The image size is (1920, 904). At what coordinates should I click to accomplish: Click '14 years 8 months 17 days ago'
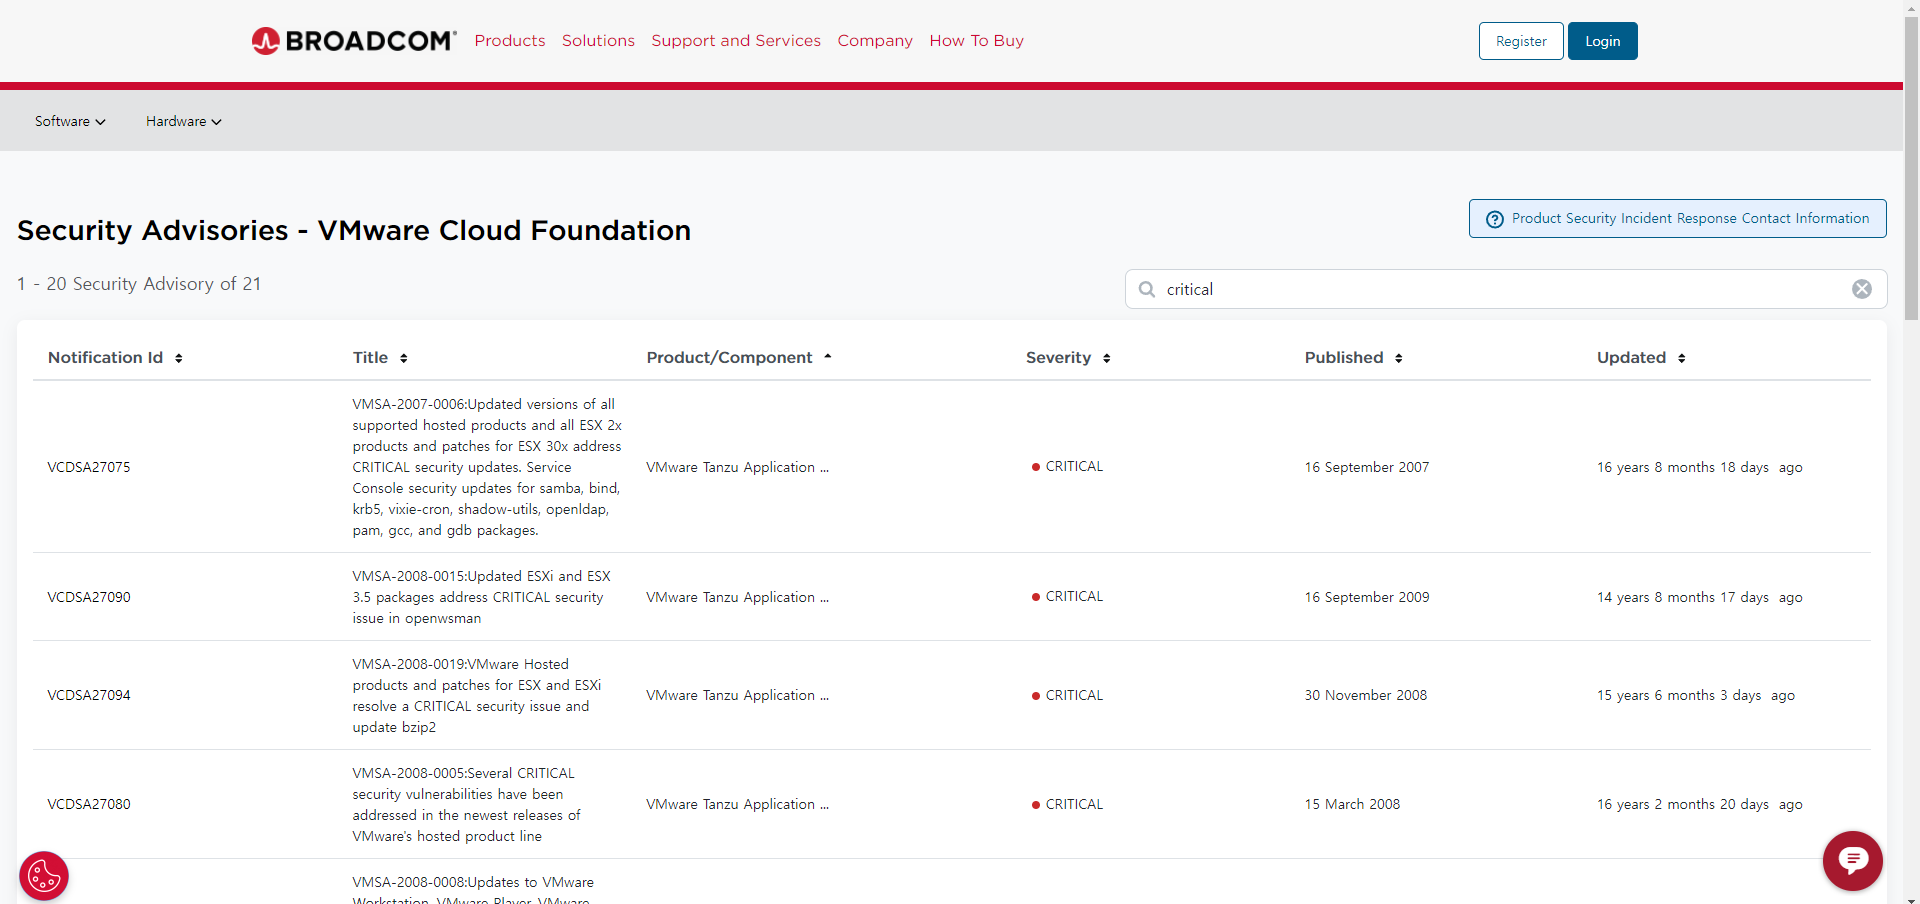tap(1699, 597)
